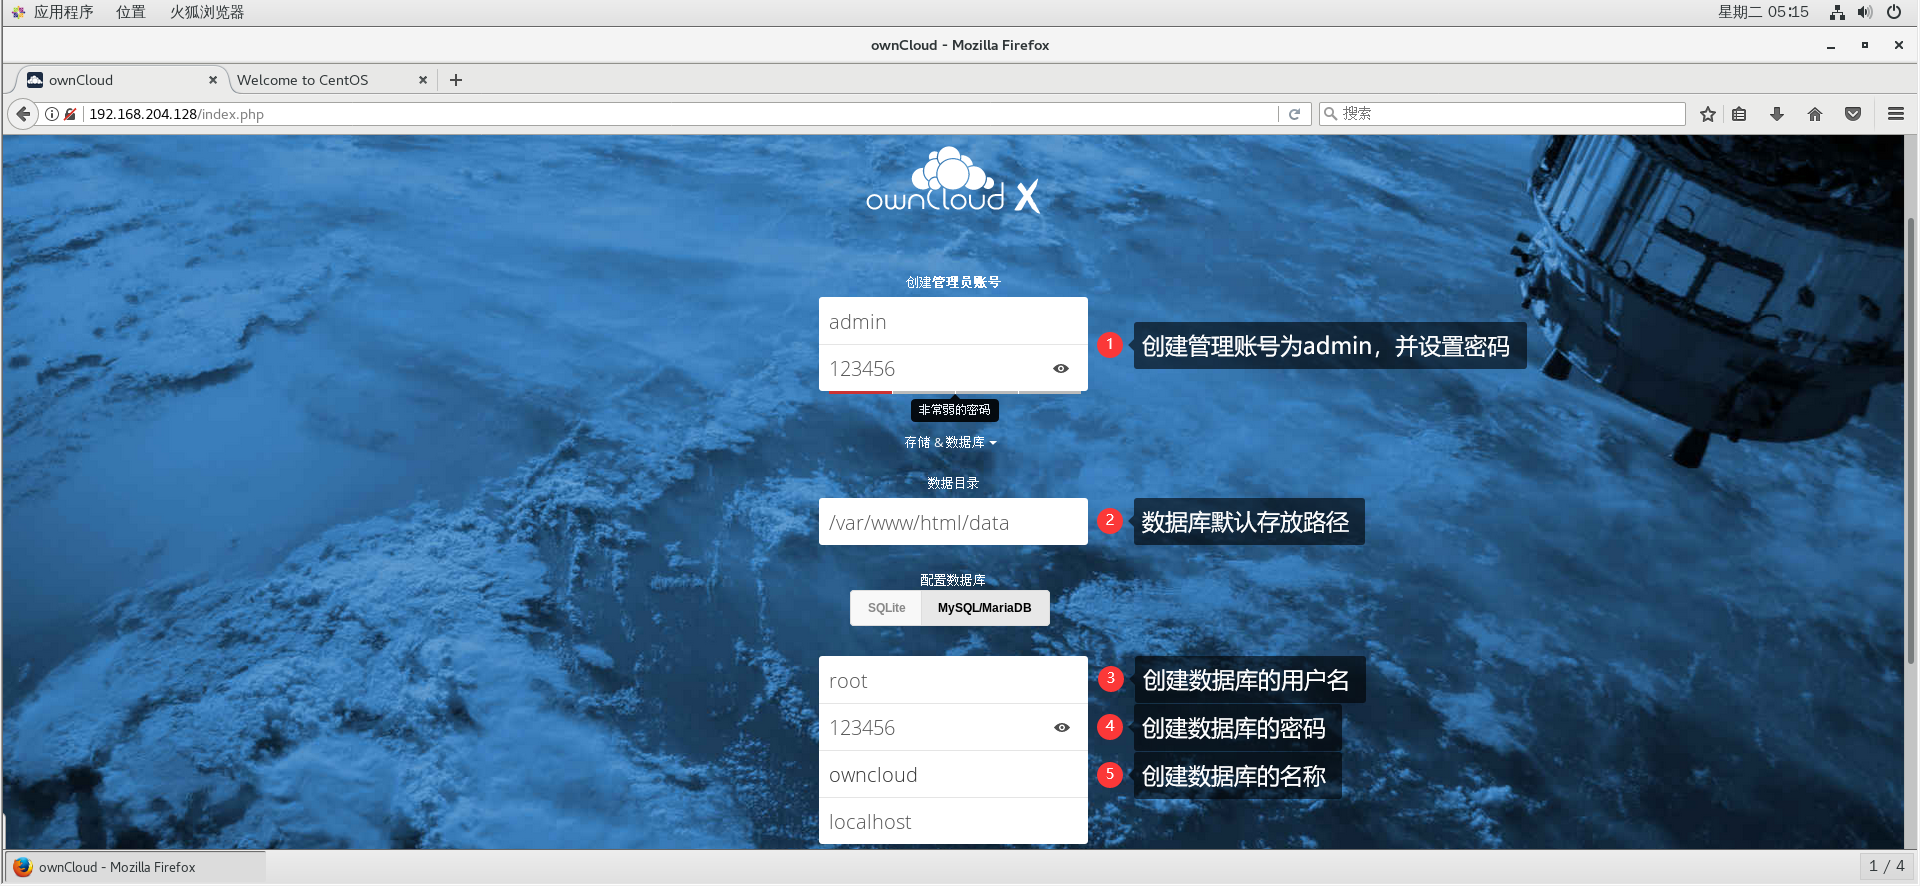Click the password strength meter bar

click(953, 392)
